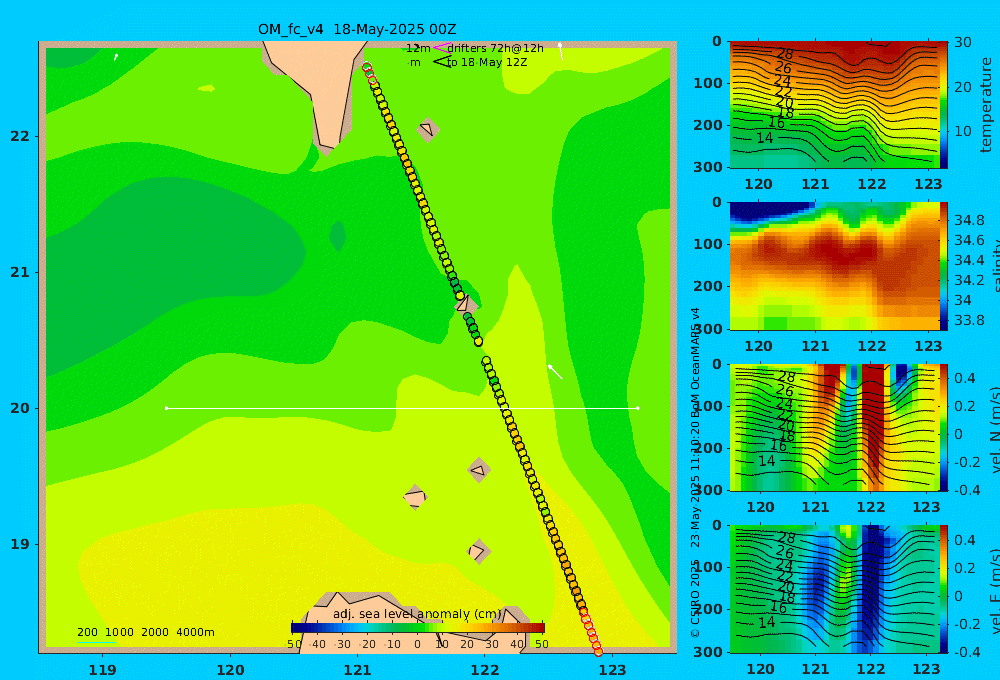Click the '200 1000 2000 4000m' depth legend
Screen dimensions: 1000x680
click(x=146, y=632)
